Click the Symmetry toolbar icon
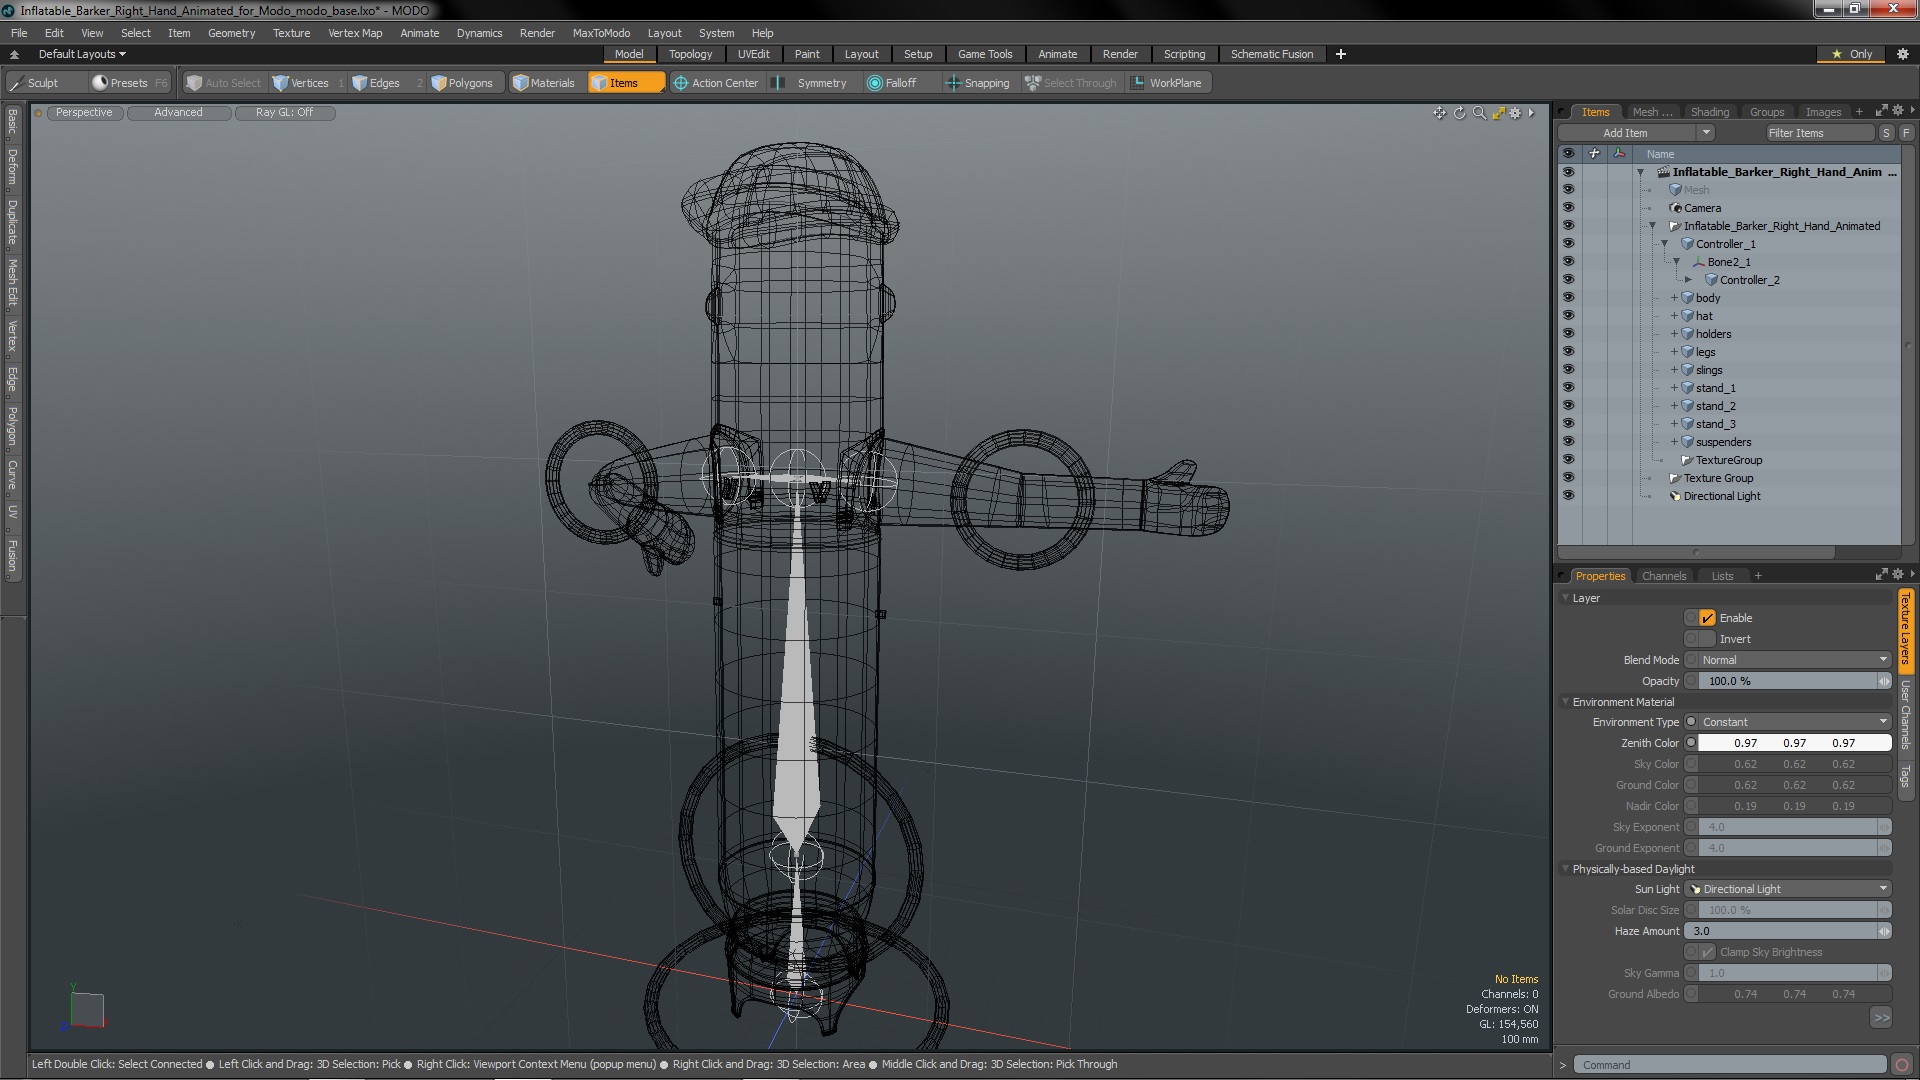This screenshot has height=1080, width=1920. coord(780,83)
